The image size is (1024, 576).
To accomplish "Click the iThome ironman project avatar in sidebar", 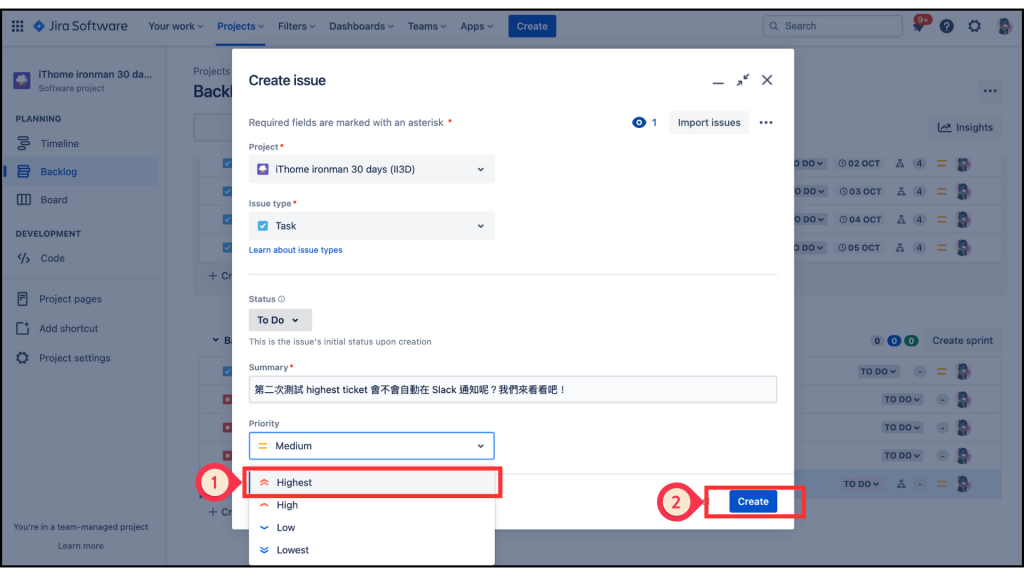I will coord(22,80).
